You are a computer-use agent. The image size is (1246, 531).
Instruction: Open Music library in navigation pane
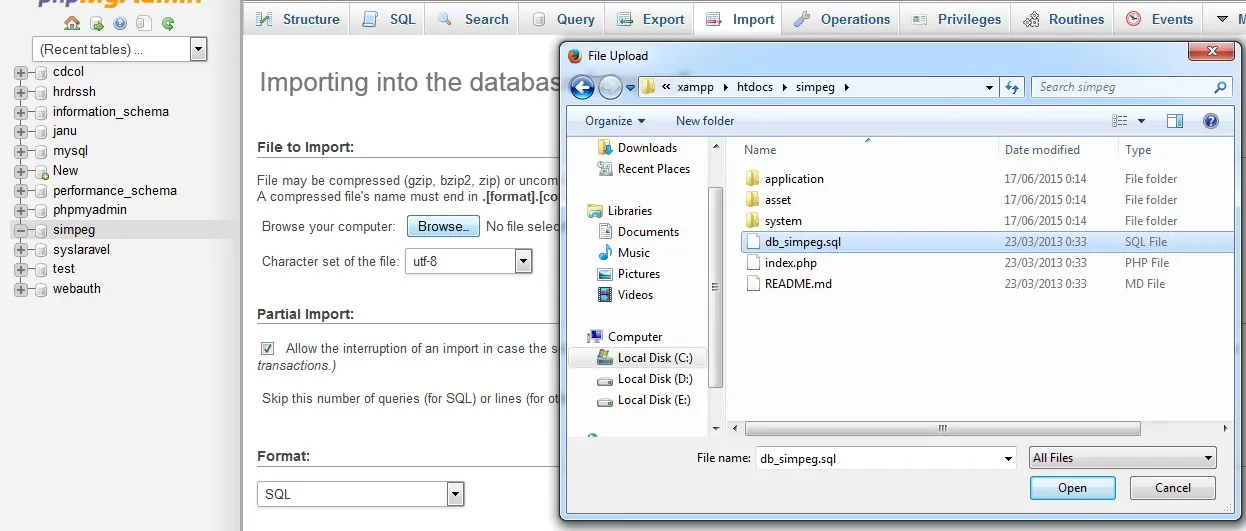[x=634, y=253]
